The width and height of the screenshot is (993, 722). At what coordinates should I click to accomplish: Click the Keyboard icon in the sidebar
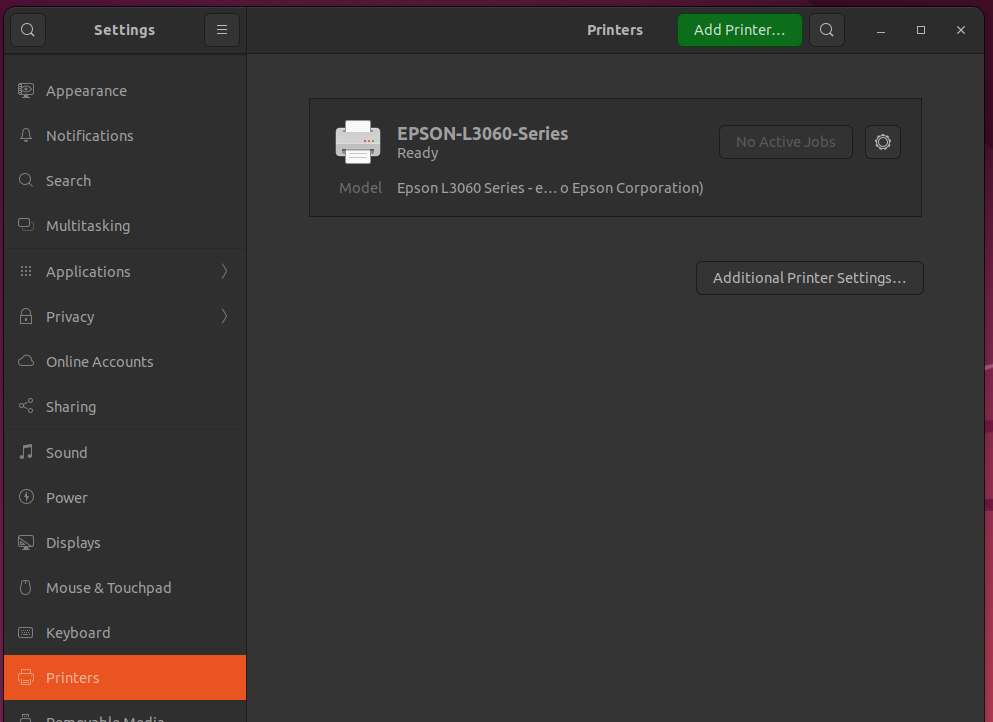pyautogui.click(x=26, y=633)
